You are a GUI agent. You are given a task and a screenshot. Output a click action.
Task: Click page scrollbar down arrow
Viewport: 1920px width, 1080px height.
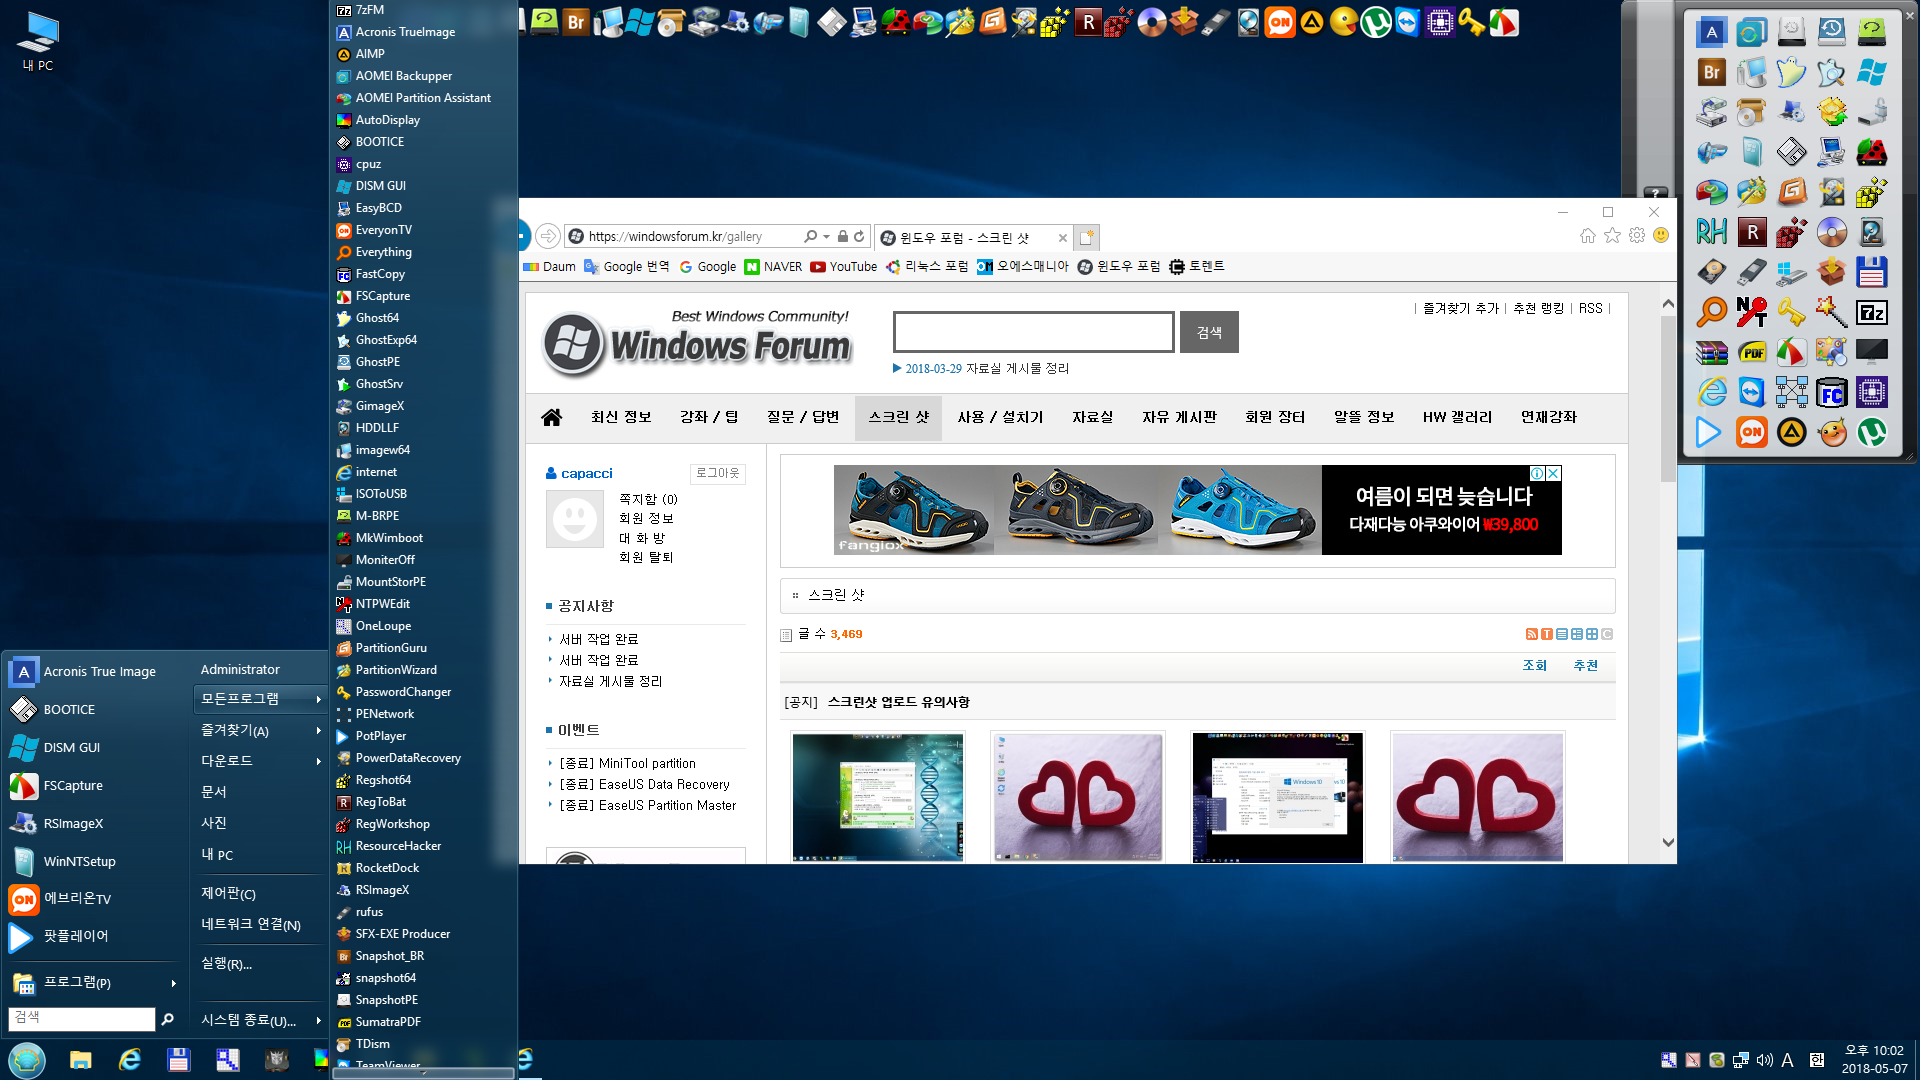click(x=1668, y=843)
